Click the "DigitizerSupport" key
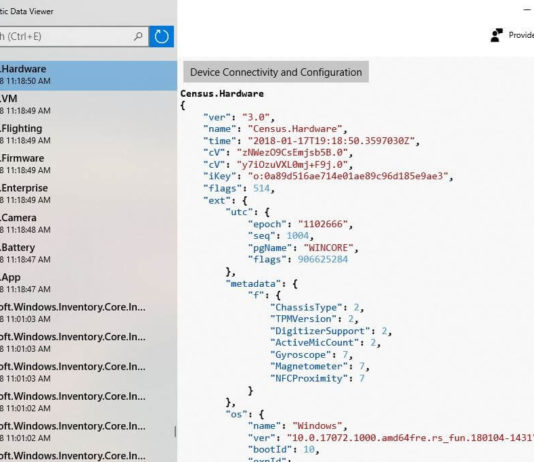This screenshot has height=462, width=534. (x=320, y=331)
